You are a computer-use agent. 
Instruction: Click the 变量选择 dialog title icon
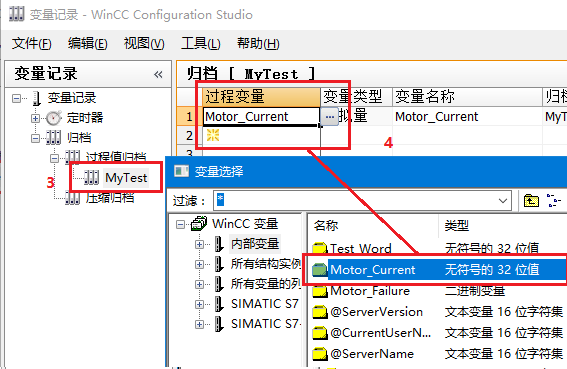pyautogui.click(x=182, y=171)
